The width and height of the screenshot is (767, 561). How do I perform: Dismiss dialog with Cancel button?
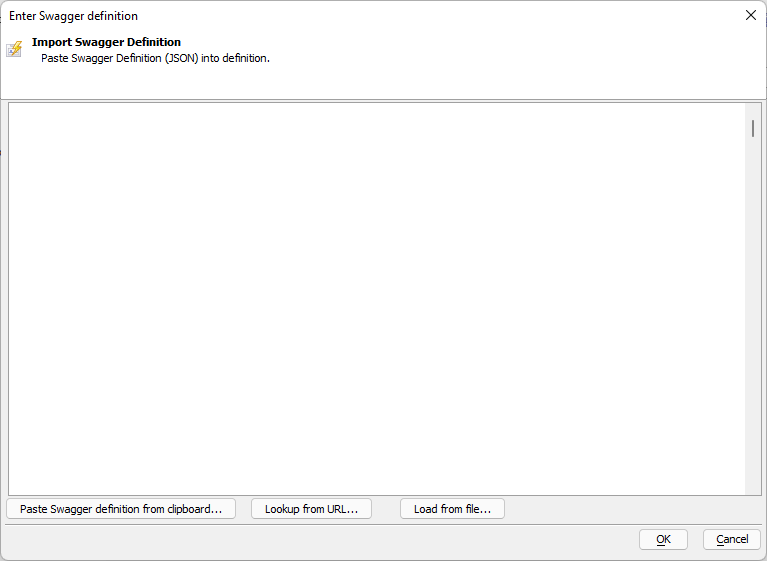[x=732, y=539]
